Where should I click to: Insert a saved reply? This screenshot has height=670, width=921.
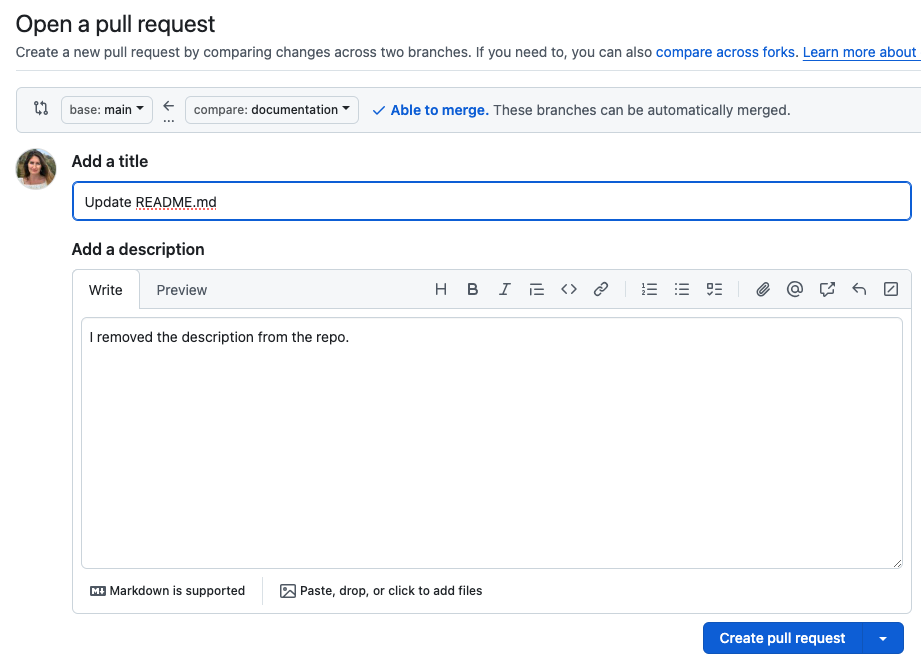coord(859,290)
